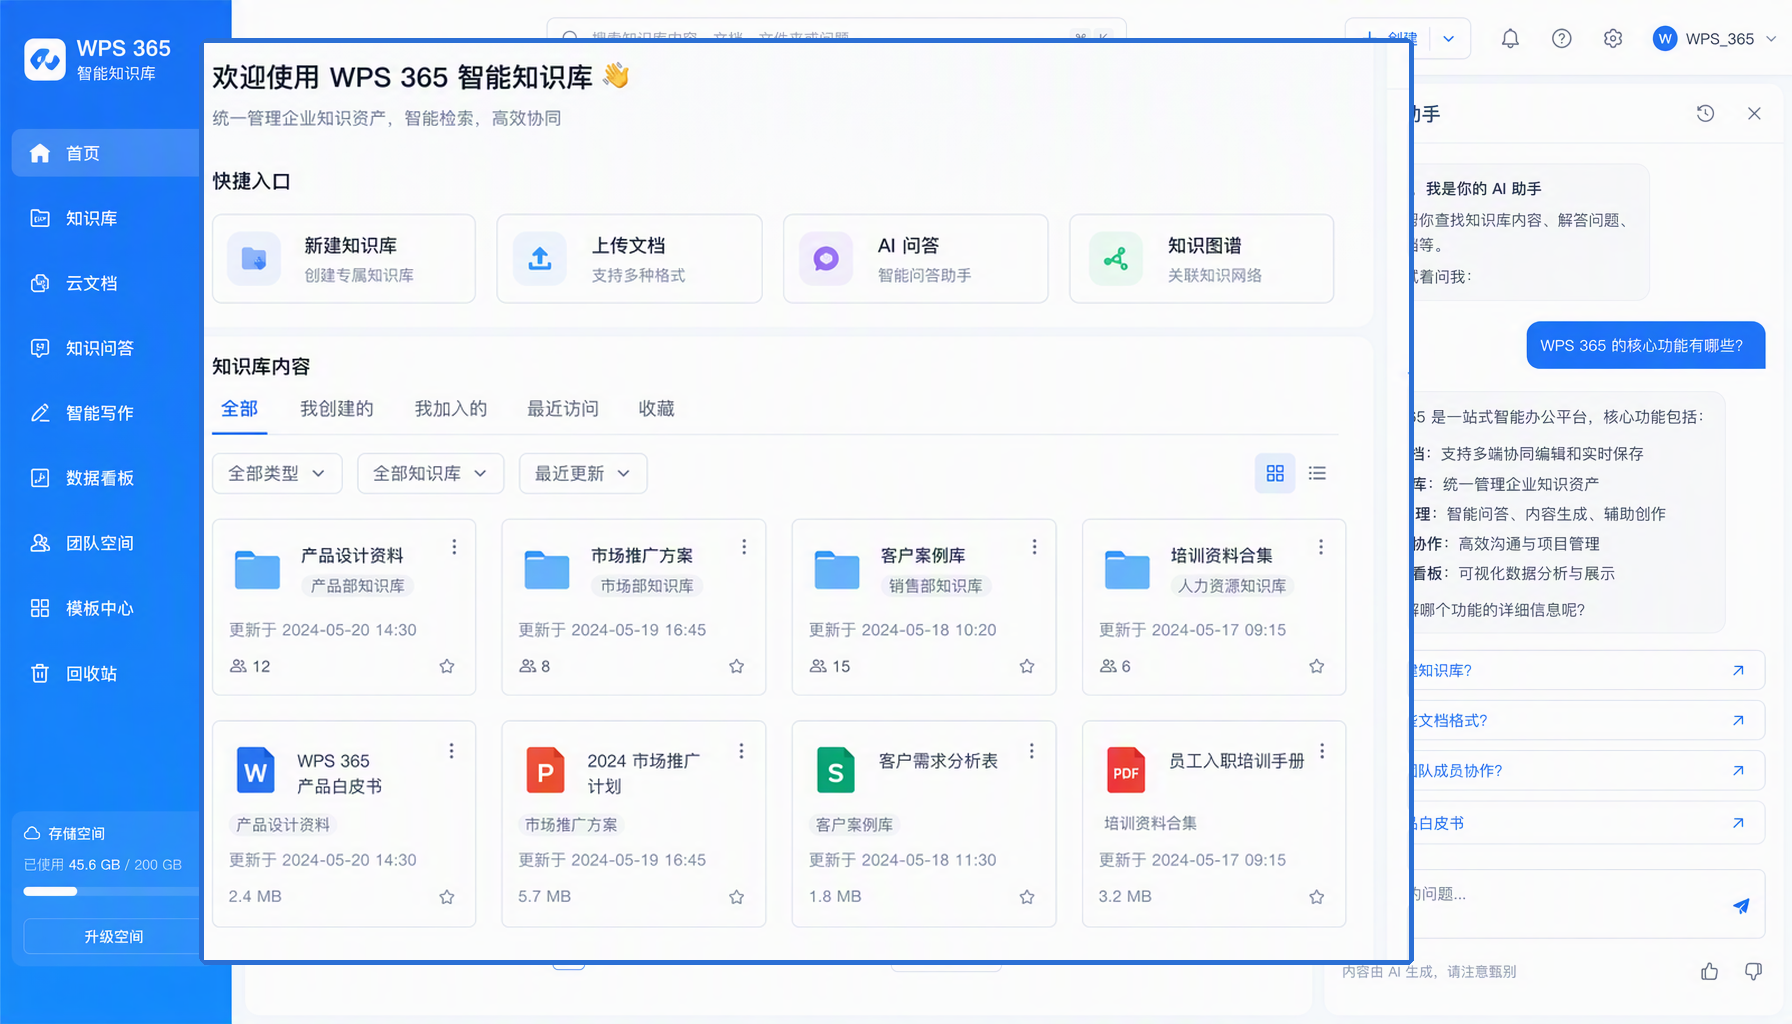Open the help question mark icon

pyautogui.click(x=1561, y=39)
